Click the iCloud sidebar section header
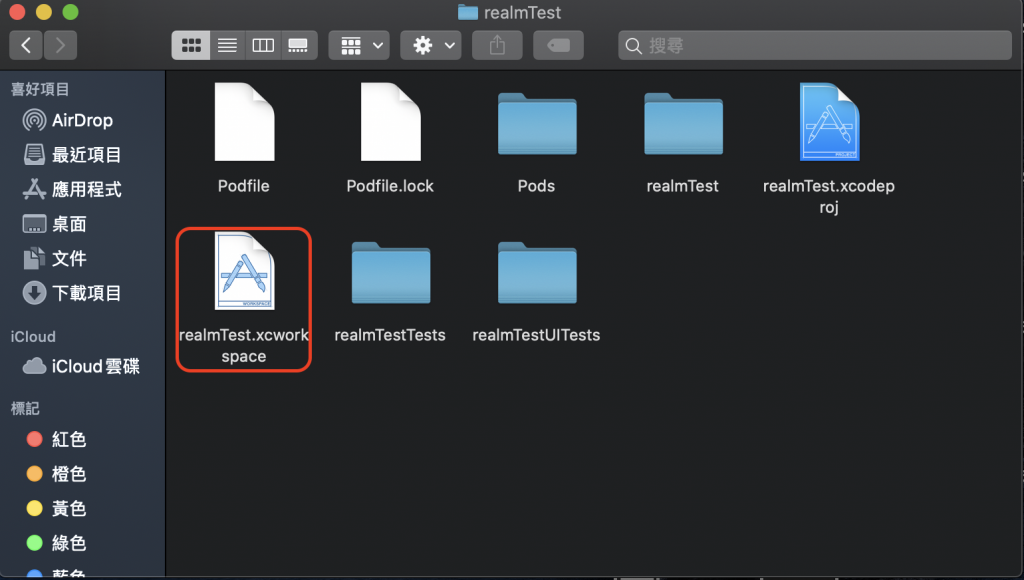1024x580 pixels. coord(33,337)
